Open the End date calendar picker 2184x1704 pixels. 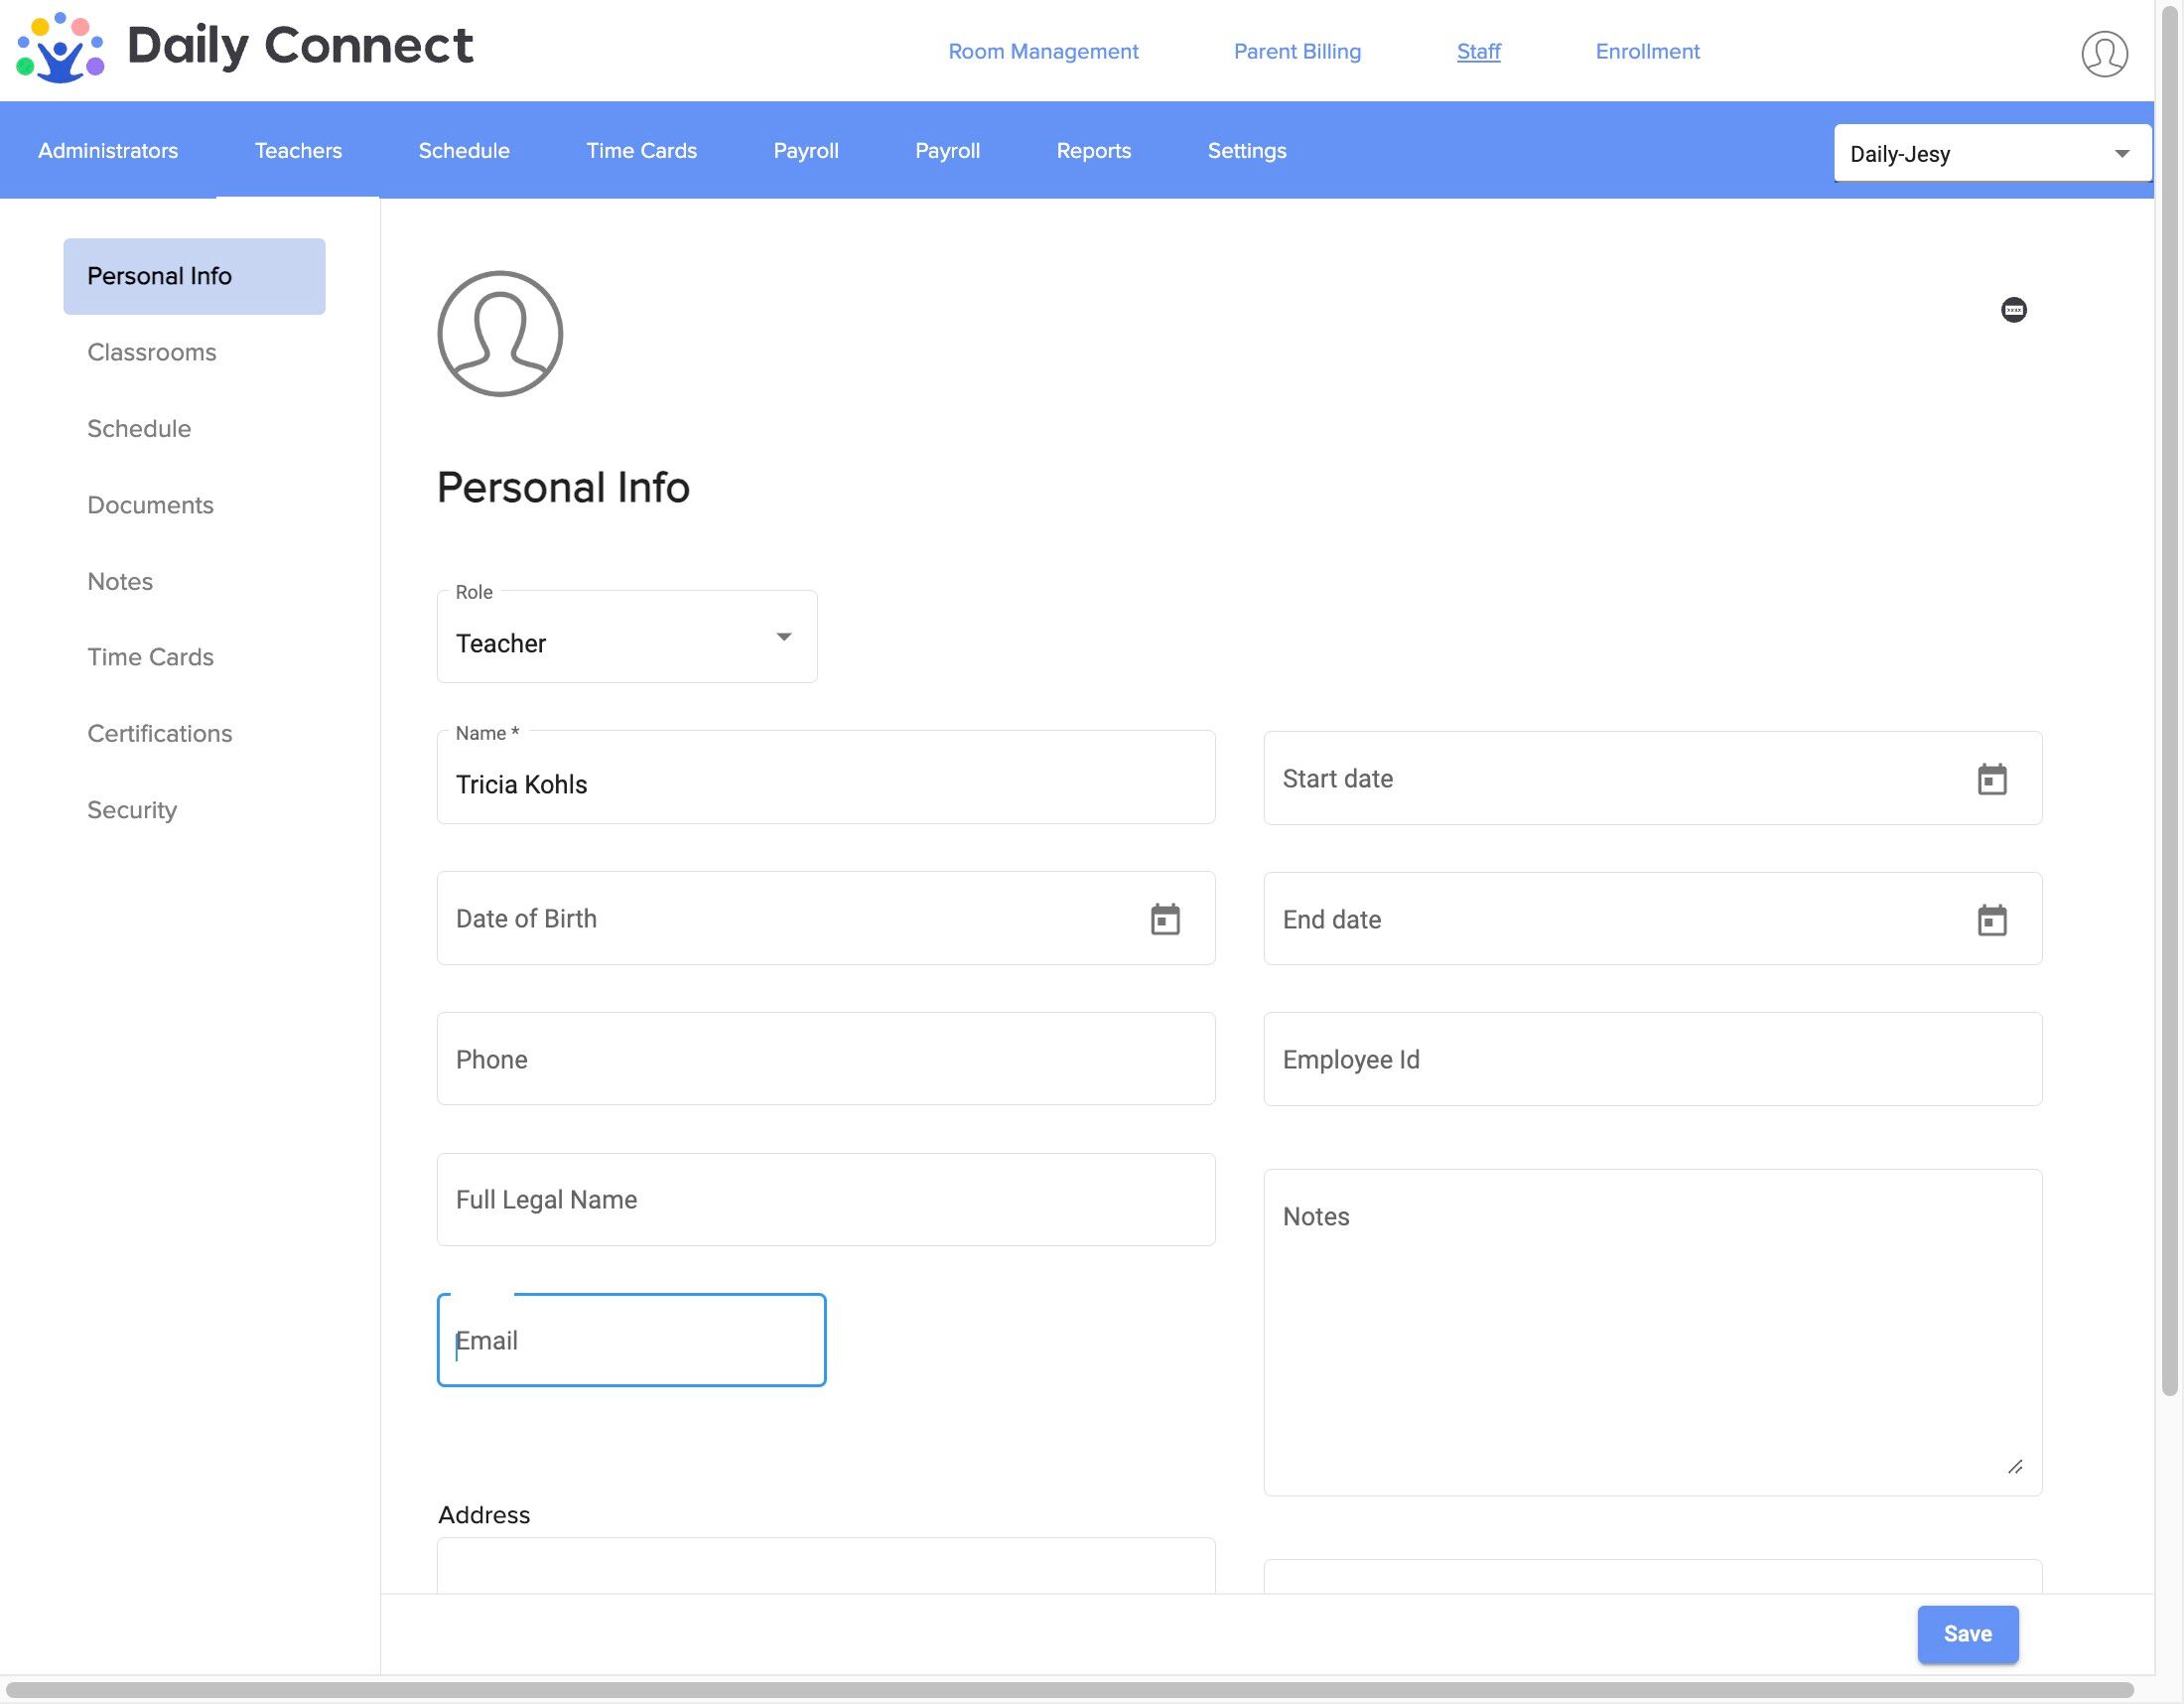(x=1991, y=920)
